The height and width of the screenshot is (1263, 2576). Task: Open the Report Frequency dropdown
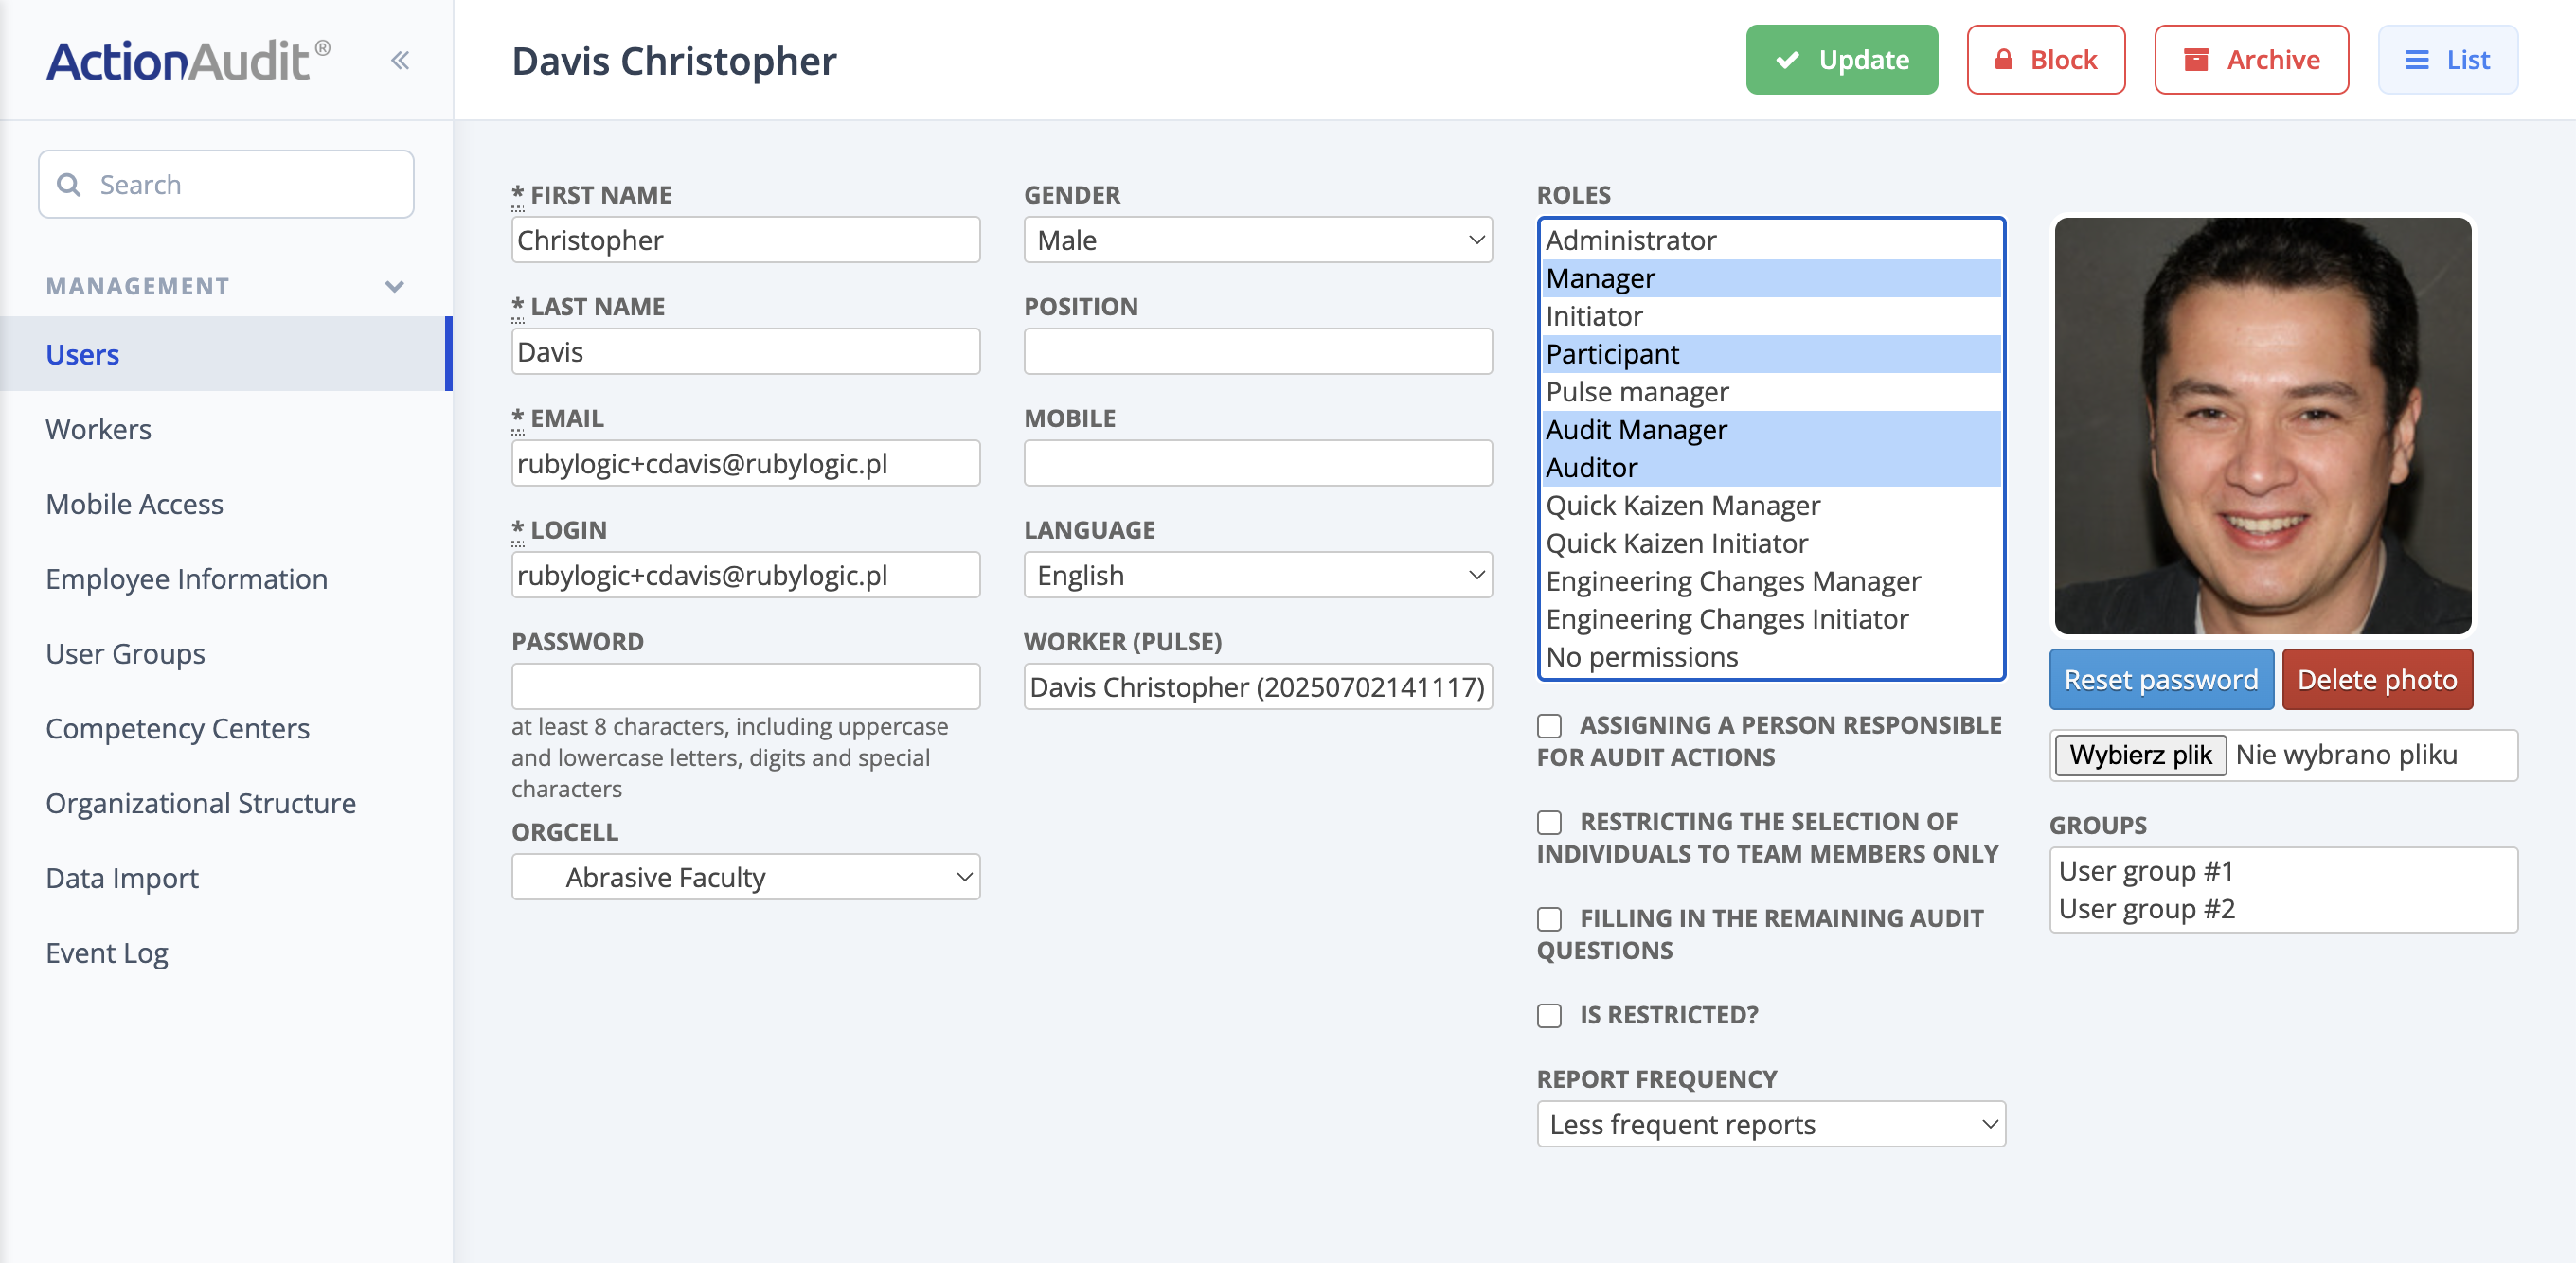click(x=1770, y=1124)
